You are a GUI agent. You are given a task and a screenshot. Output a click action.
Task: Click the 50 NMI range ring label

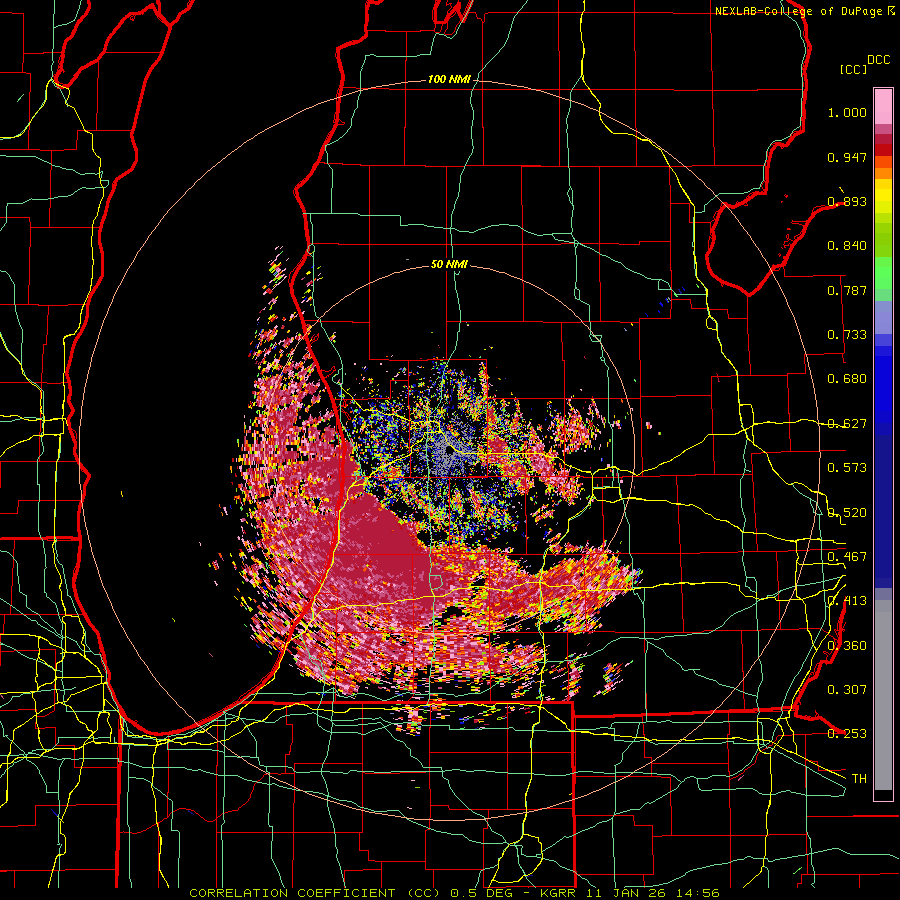(449, 265)
